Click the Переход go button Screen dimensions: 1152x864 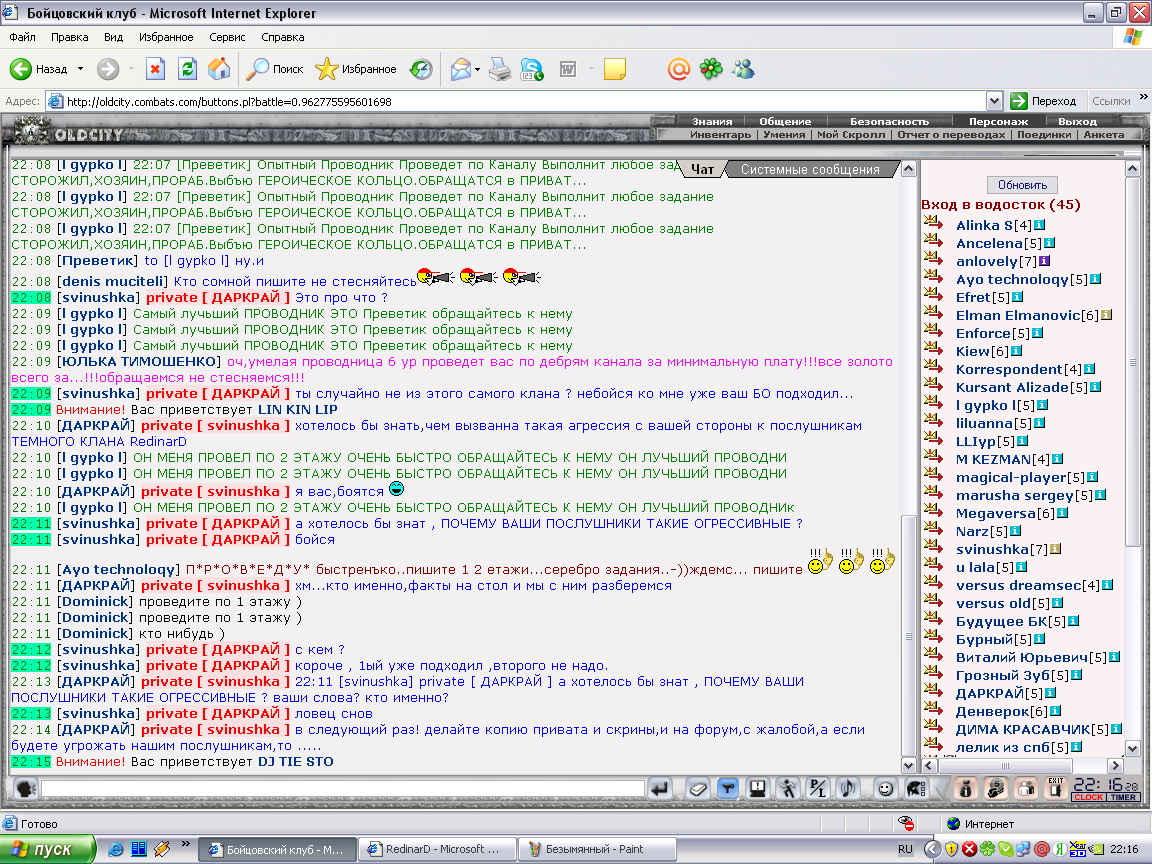(1043, 101)
